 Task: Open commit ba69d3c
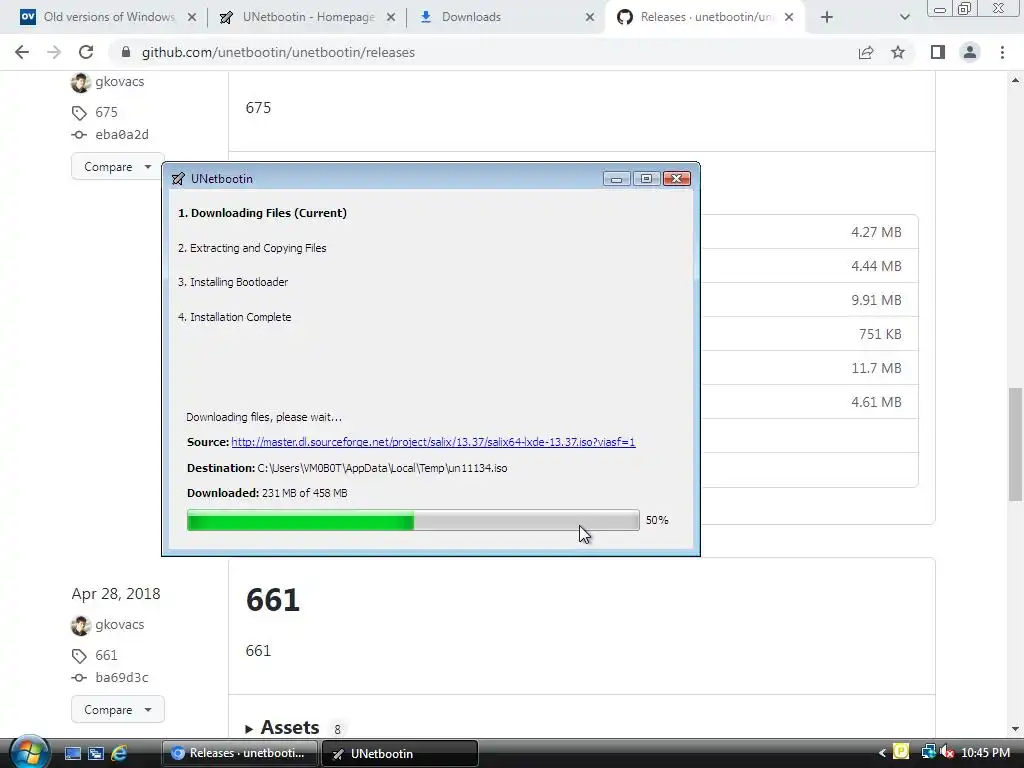(122, 677)
